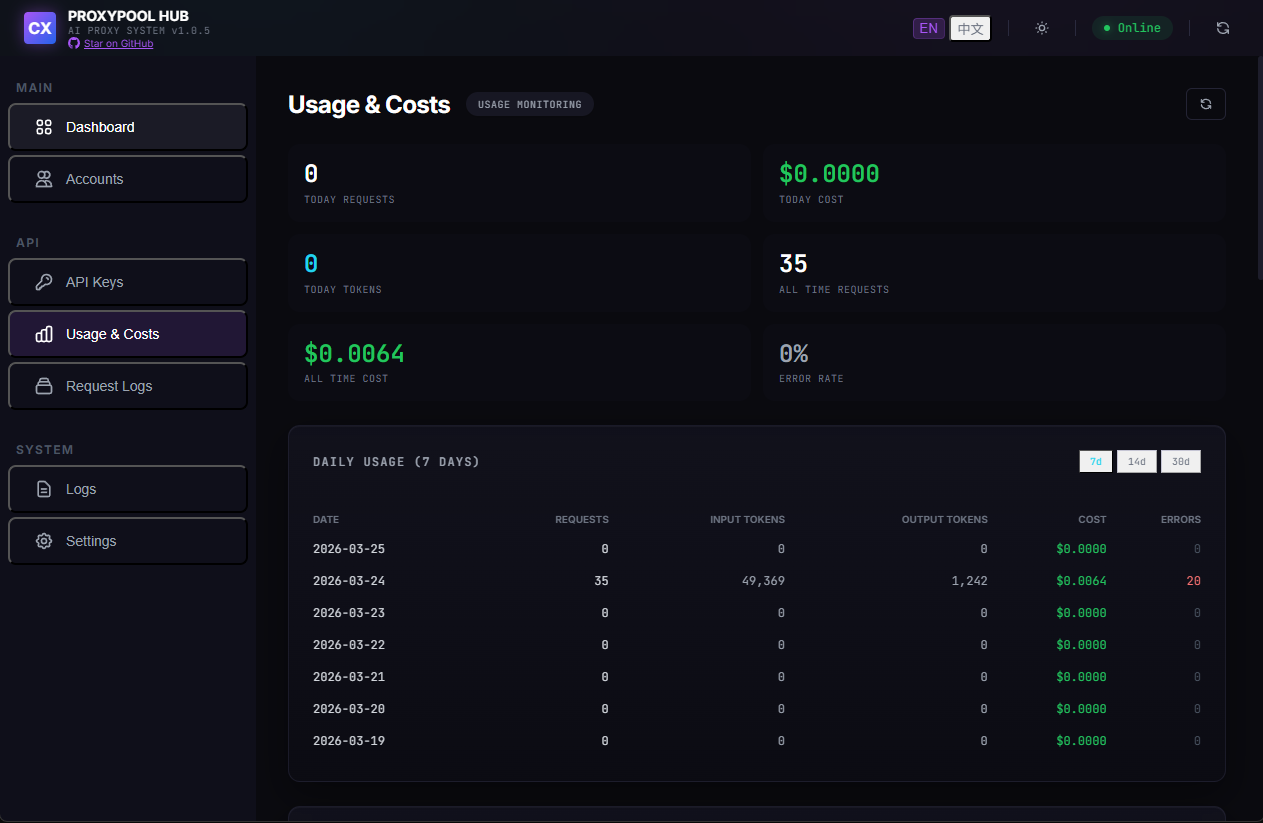This screenshot has height=823, width=1263.
Task: Open the Accounts menu item
Action: [x=128, y=179]
